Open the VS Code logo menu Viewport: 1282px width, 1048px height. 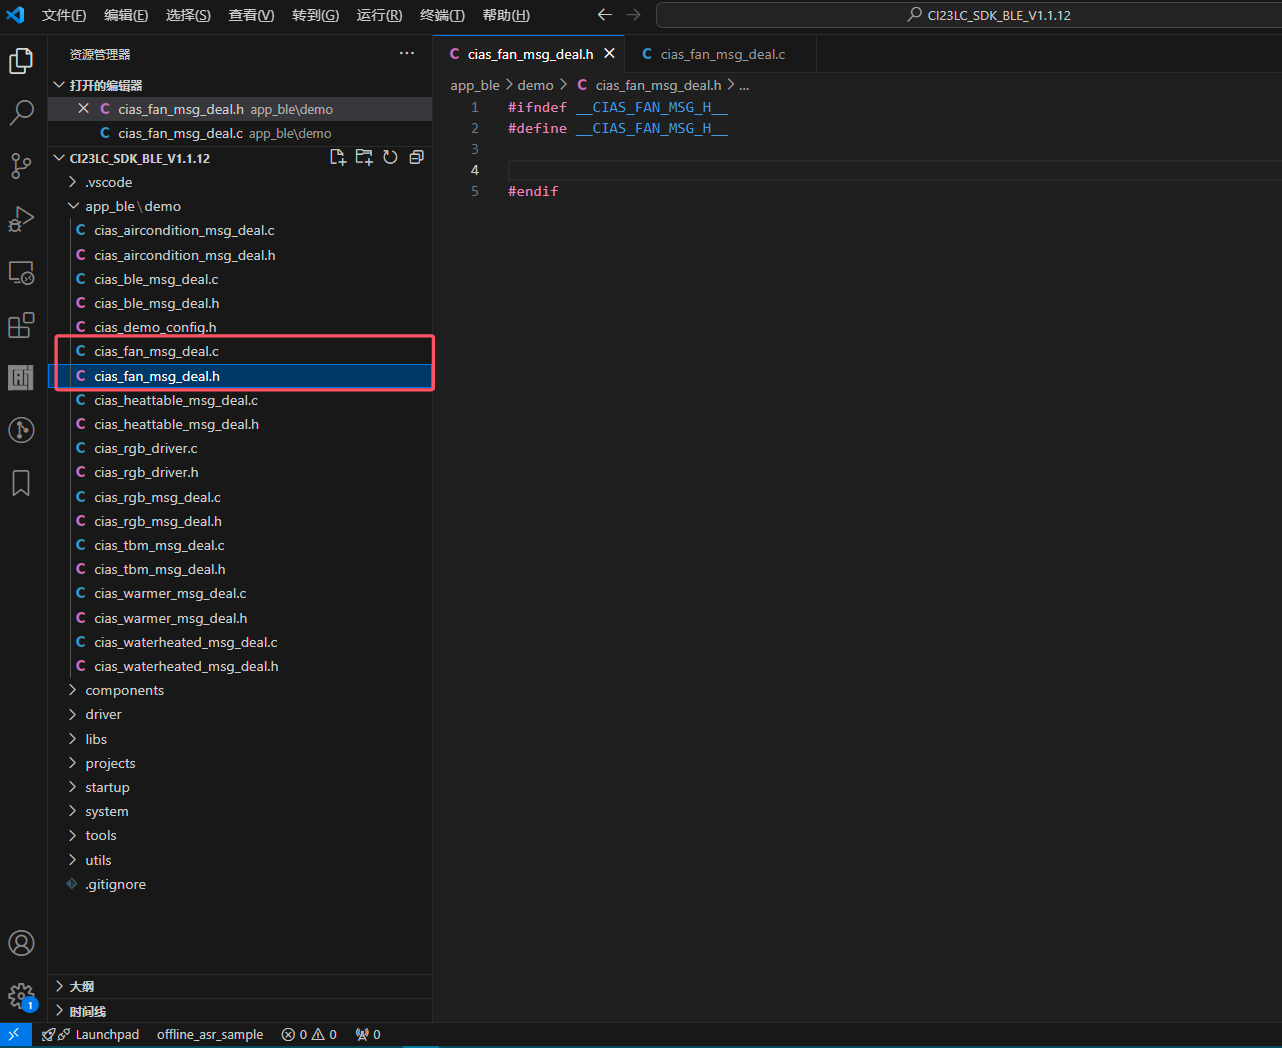pos(15,15)
